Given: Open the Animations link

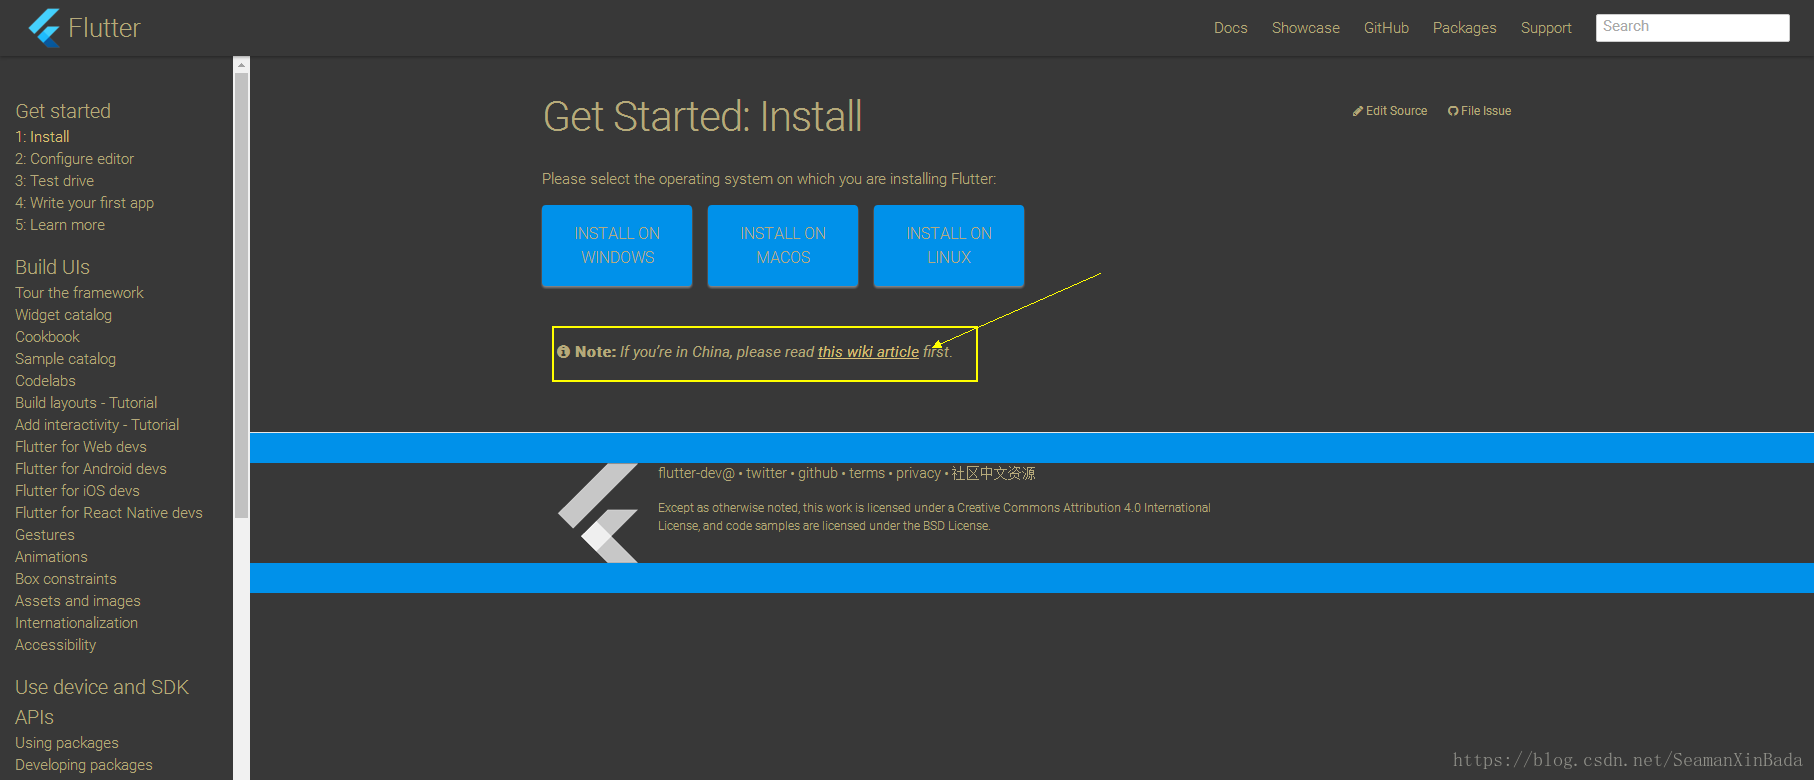Looking at the screenshot, I should tap(51, 557).
